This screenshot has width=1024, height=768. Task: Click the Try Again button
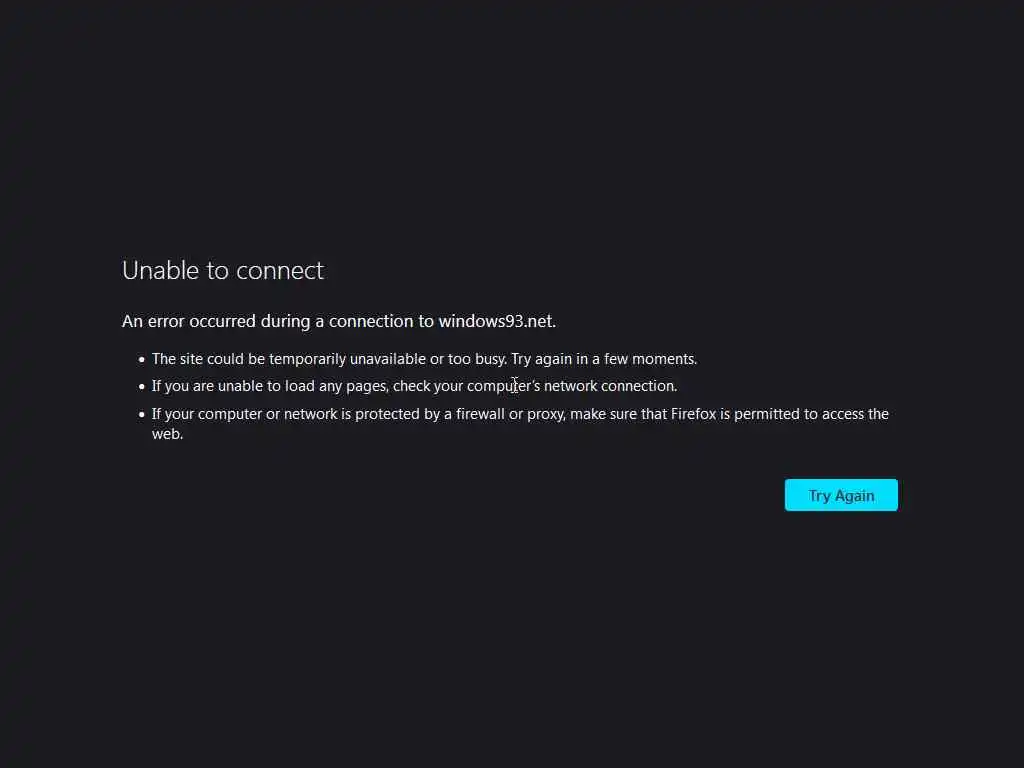tap(841, 495)
